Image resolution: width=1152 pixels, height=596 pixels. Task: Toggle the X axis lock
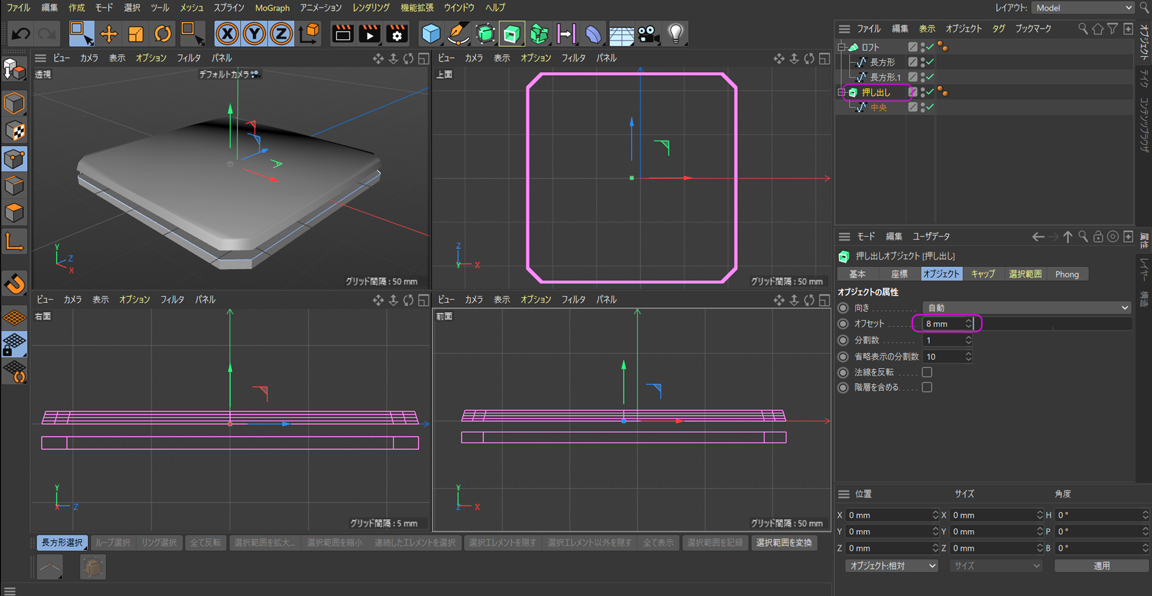pyautogui.click(x=228, y=34)
